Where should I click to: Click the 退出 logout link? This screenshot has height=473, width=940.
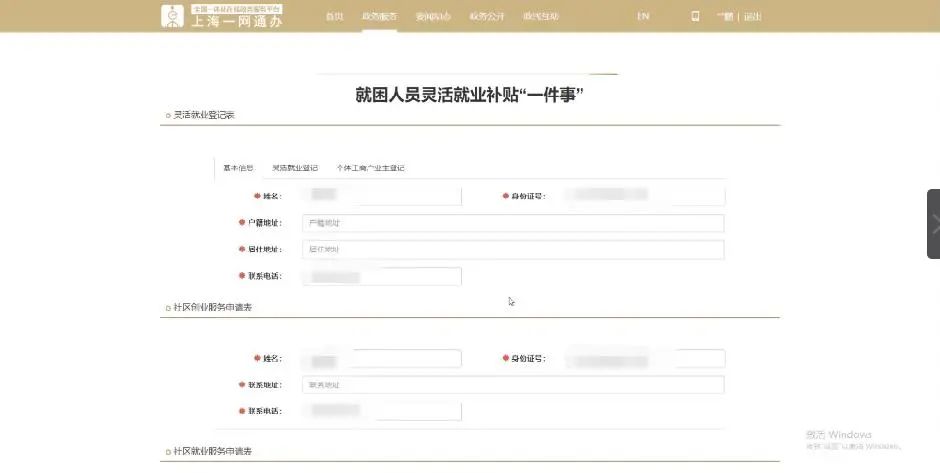coord(752,16)
